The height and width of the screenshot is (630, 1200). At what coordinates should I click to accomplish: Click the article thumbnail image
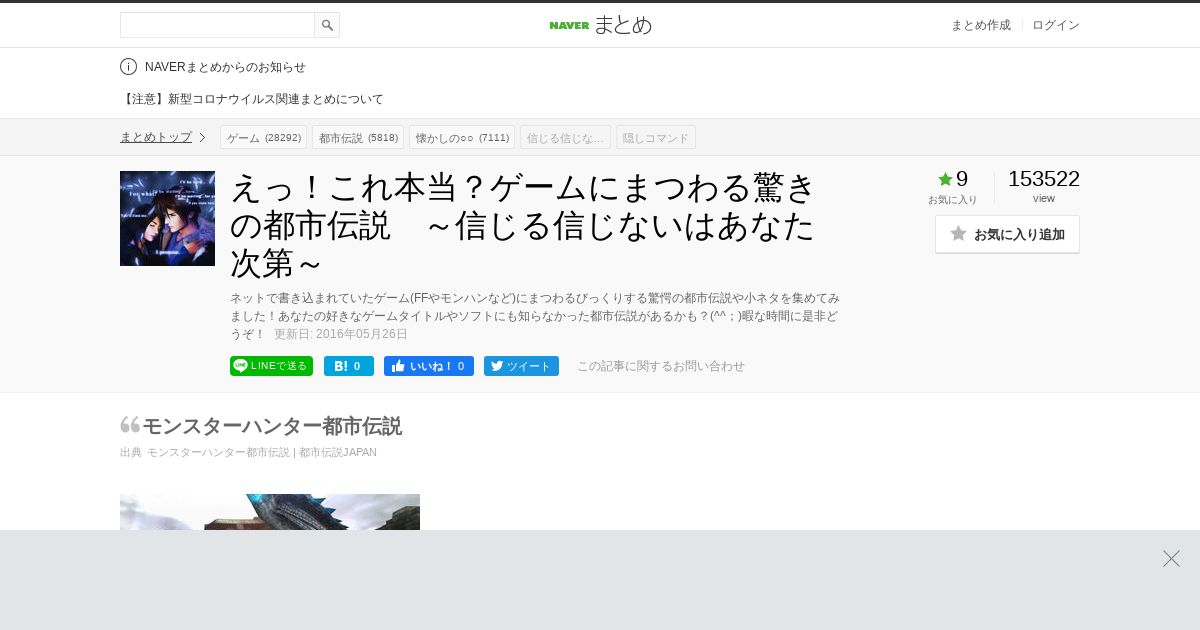(x=167, y=218)
